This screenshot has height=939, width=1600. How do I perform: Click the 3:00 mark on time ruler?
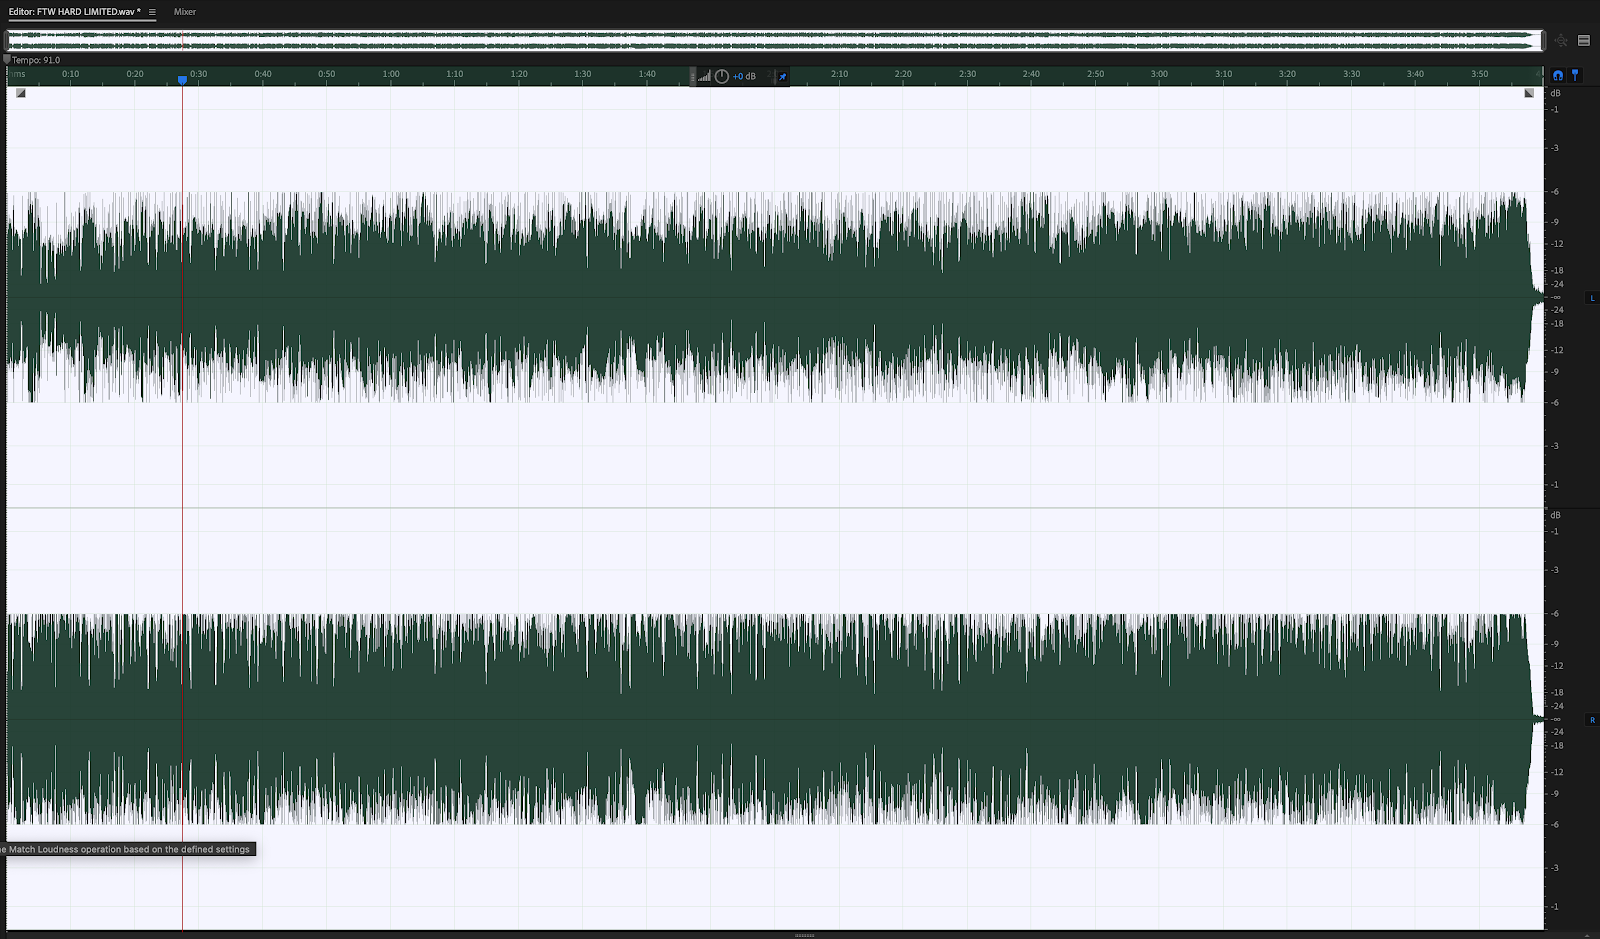click(1159, 74)
